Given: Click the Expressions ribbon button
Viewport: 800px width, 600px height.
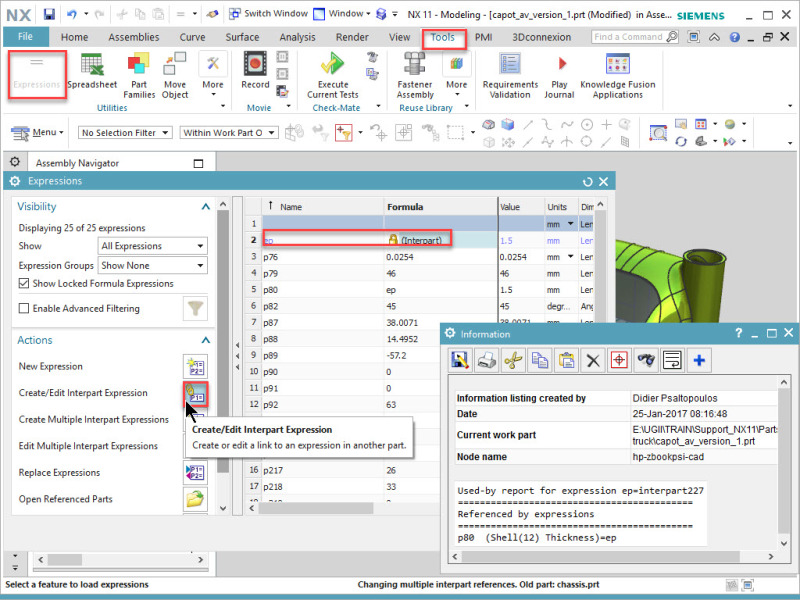Looking at the screenshot, I should click(x=37, y=74).
